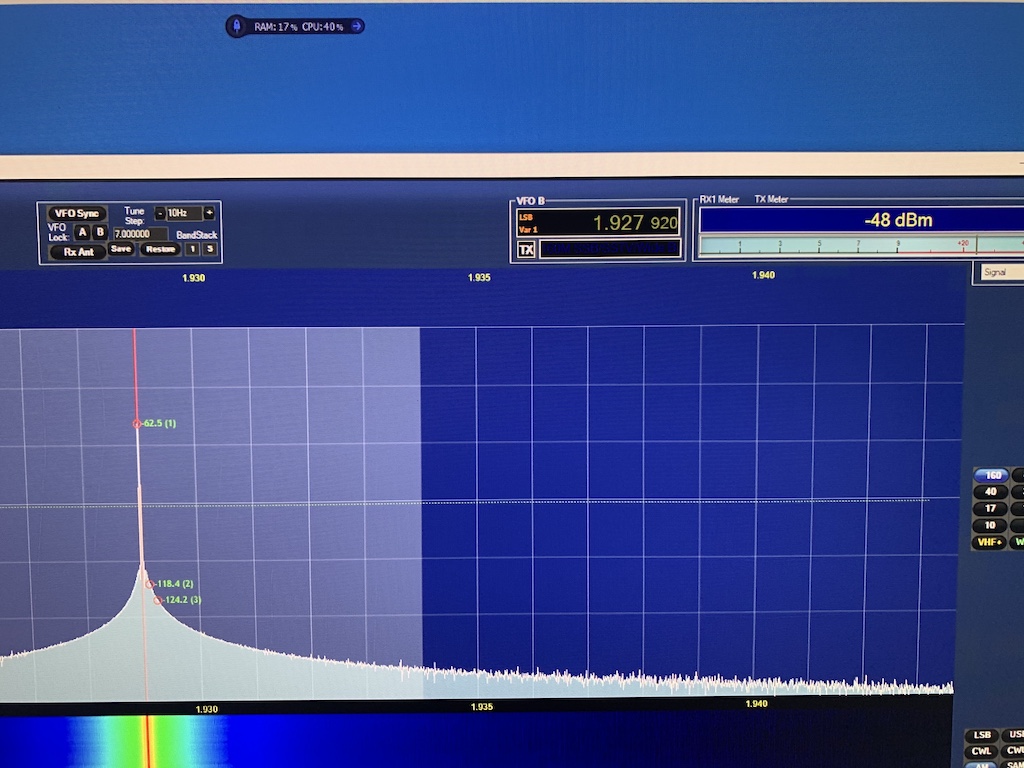Decrease tune step with minus button
1024x768 pixels.
(x=159, y=213)
